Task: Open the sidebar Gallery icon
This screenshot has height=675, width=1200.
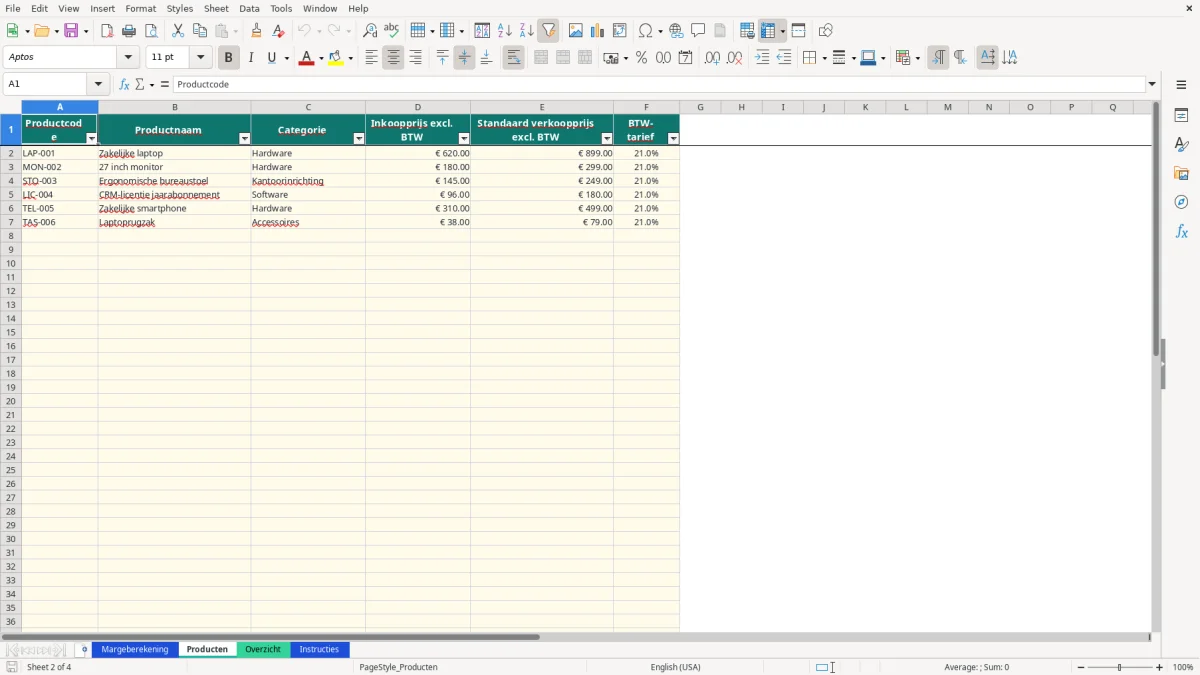Action: tap(1181, 174)
